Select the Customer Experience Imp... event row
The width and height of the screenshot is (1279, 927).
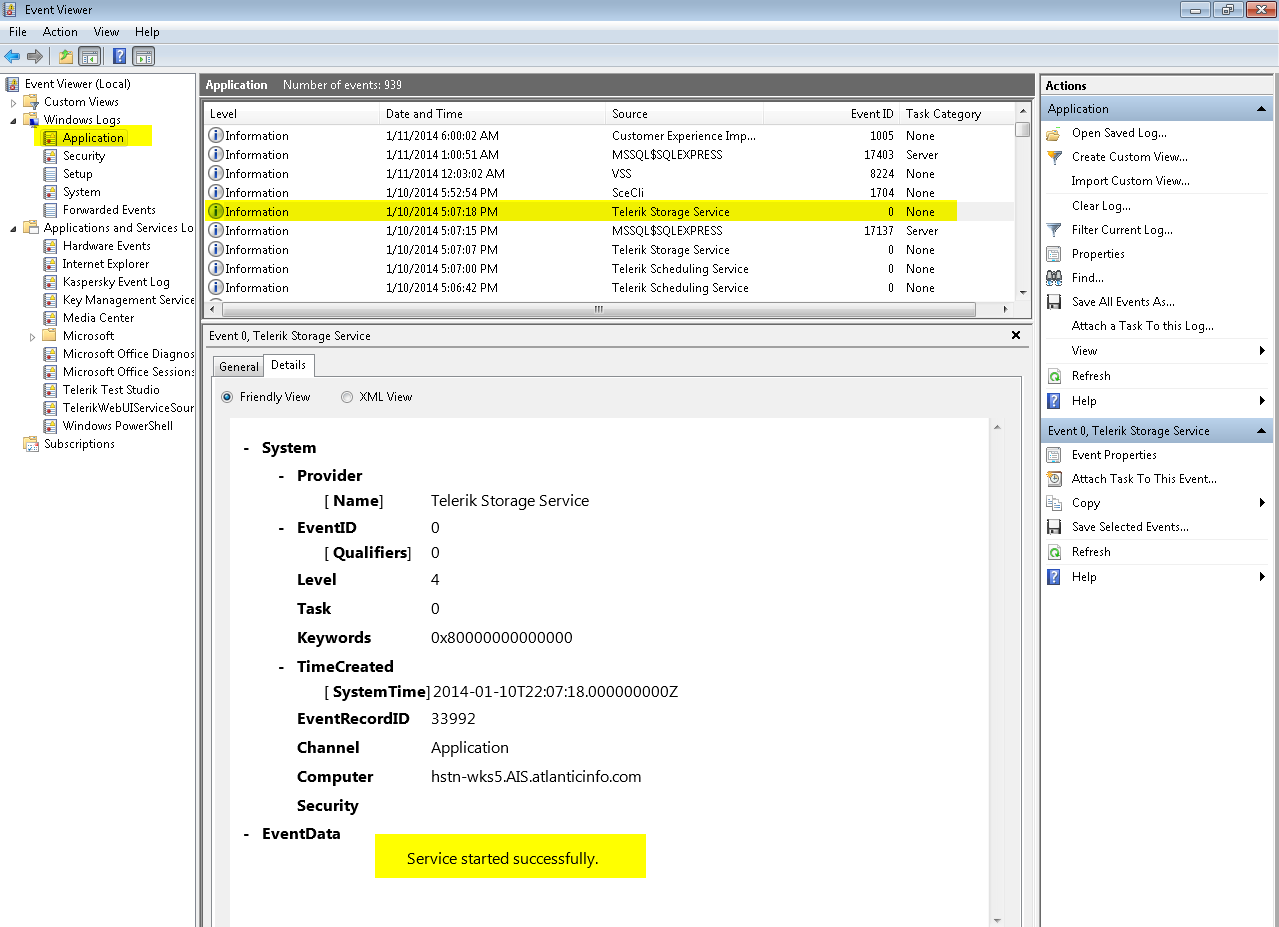tap(609, 136)
